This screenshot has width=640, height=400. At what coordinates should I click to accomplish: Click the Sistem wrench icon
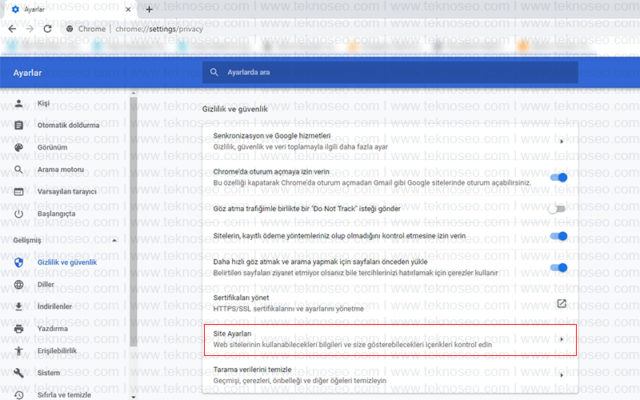(x=19, y=373)
